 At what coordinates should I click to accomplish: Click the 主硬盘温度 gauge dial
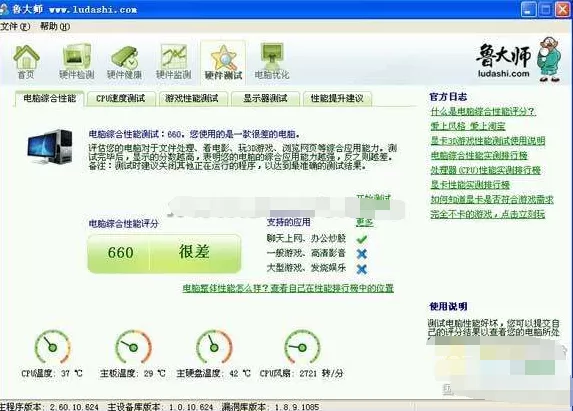pos(214,347)
